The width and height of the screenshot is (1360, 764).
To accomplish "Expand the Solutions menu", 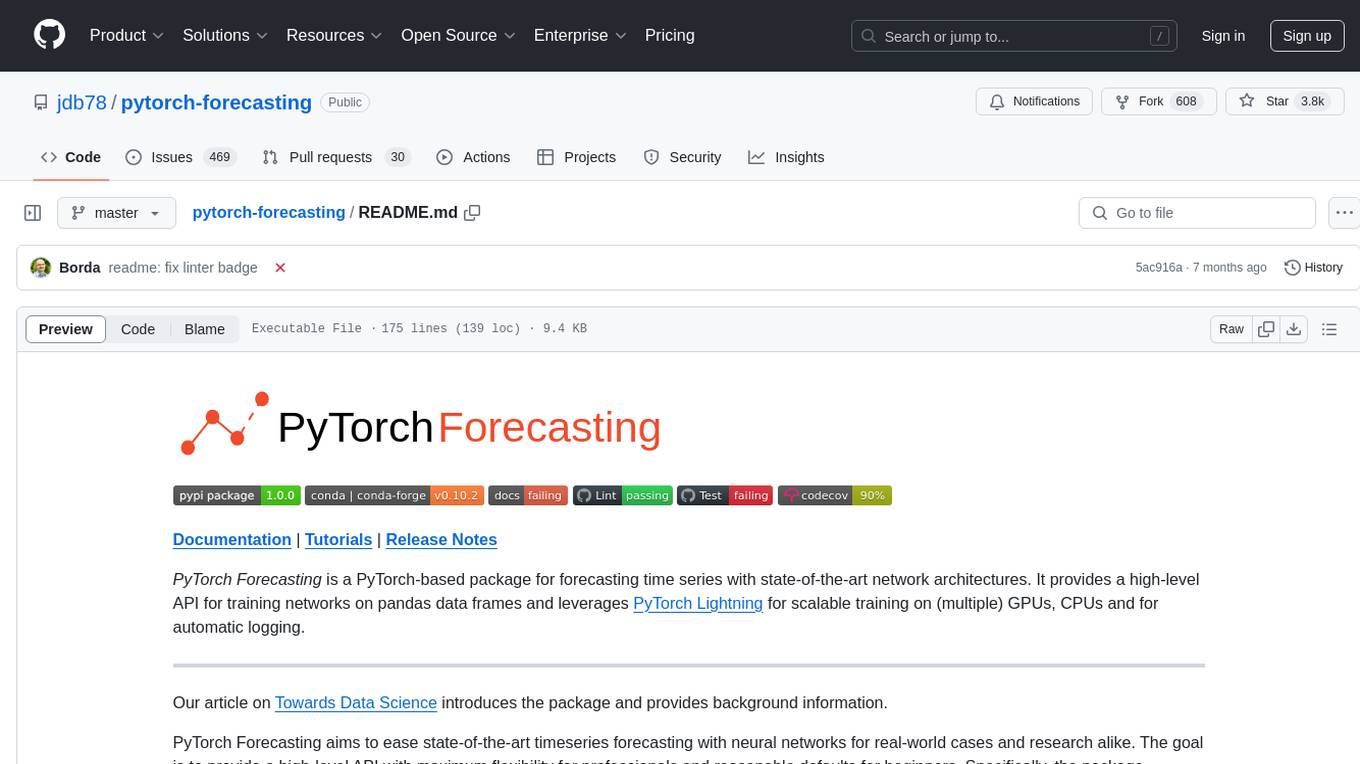I will click(x=225, y=35).
